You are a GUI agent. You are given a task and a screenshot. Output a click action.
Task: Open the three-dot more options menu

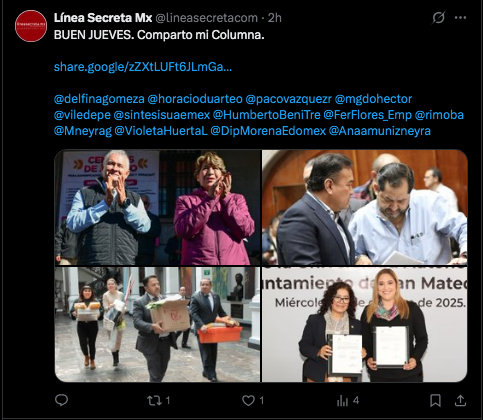pyautogui.click(x=460, y=18)
